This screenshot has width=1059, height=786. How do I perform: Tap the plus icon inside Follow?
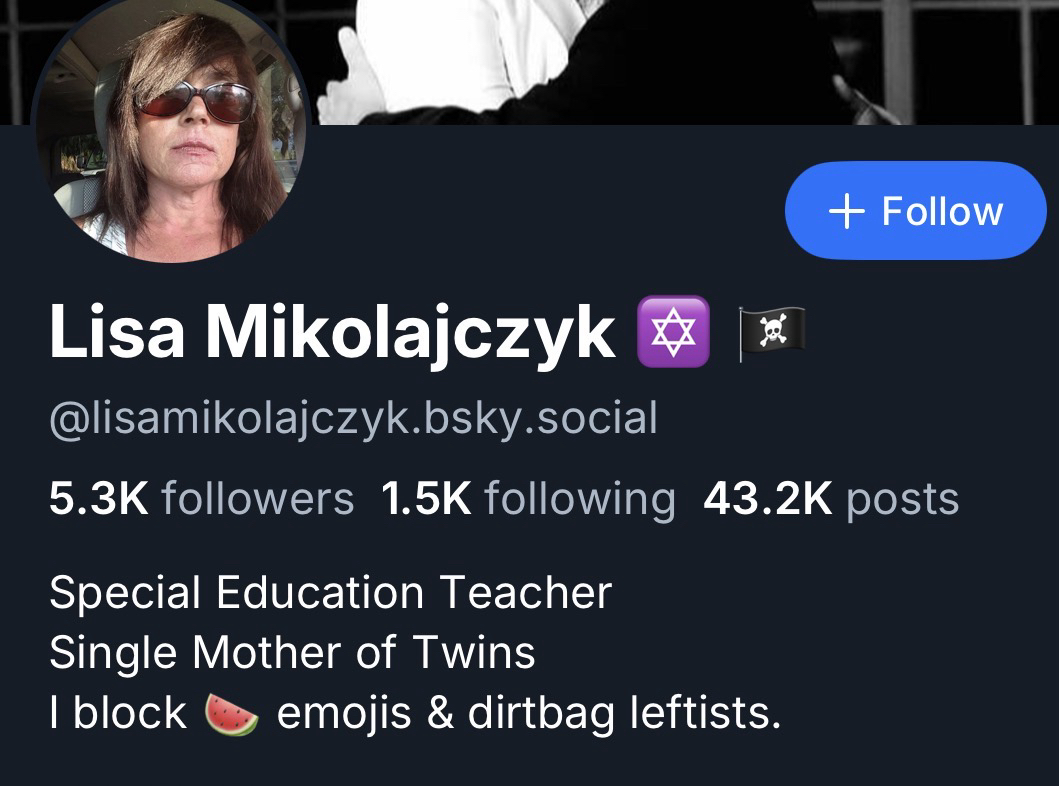(x=846, y=211)
